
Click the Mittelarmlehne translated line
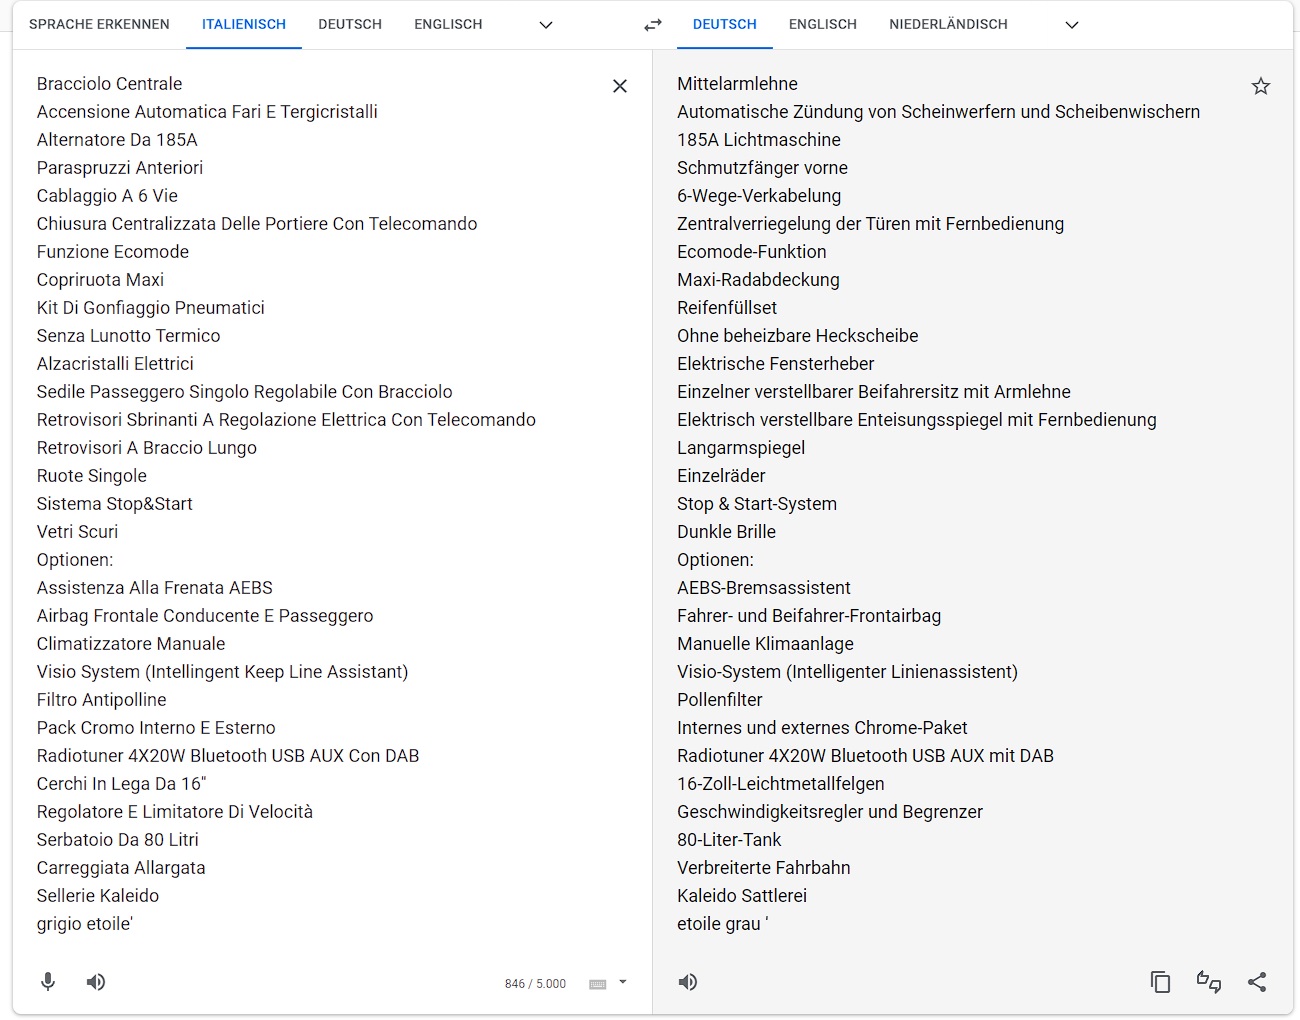(737, 84)
